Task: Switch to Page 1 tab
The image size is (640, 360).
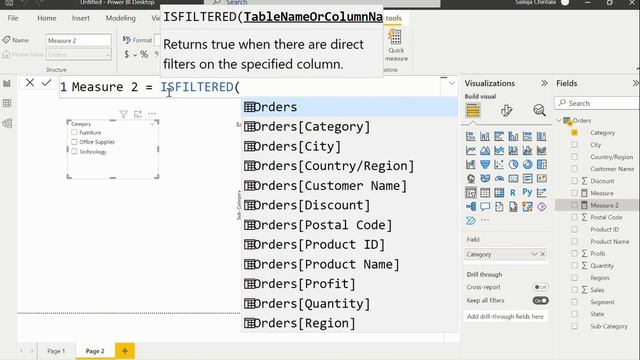Action: point(56,351)
